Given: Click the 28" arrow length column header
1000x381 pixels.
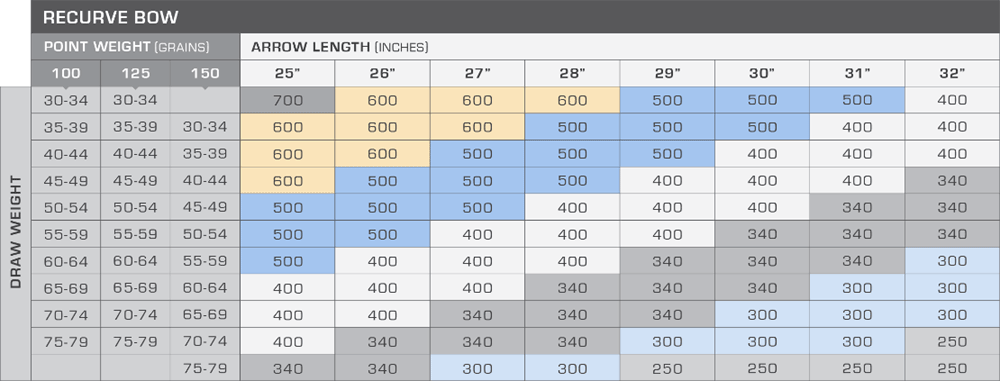Looking at the screenshot, I should point(572,73).
